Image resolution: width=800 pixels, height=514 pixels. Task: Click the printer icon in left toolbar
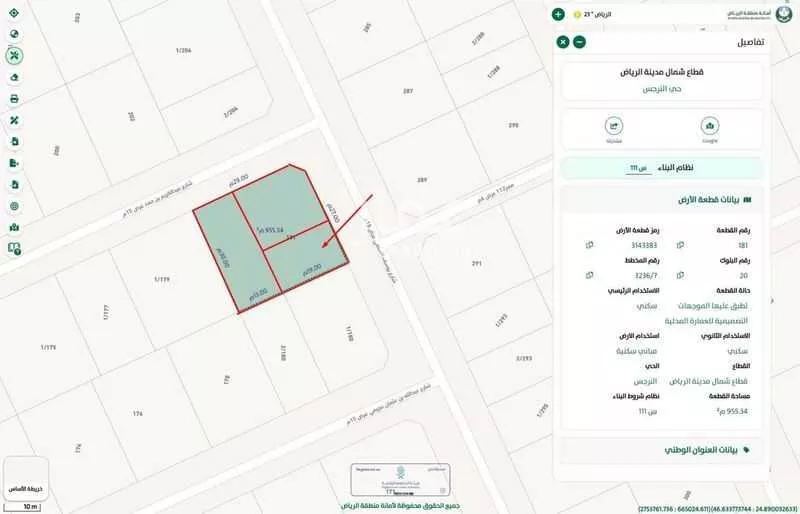pos(14,99)
